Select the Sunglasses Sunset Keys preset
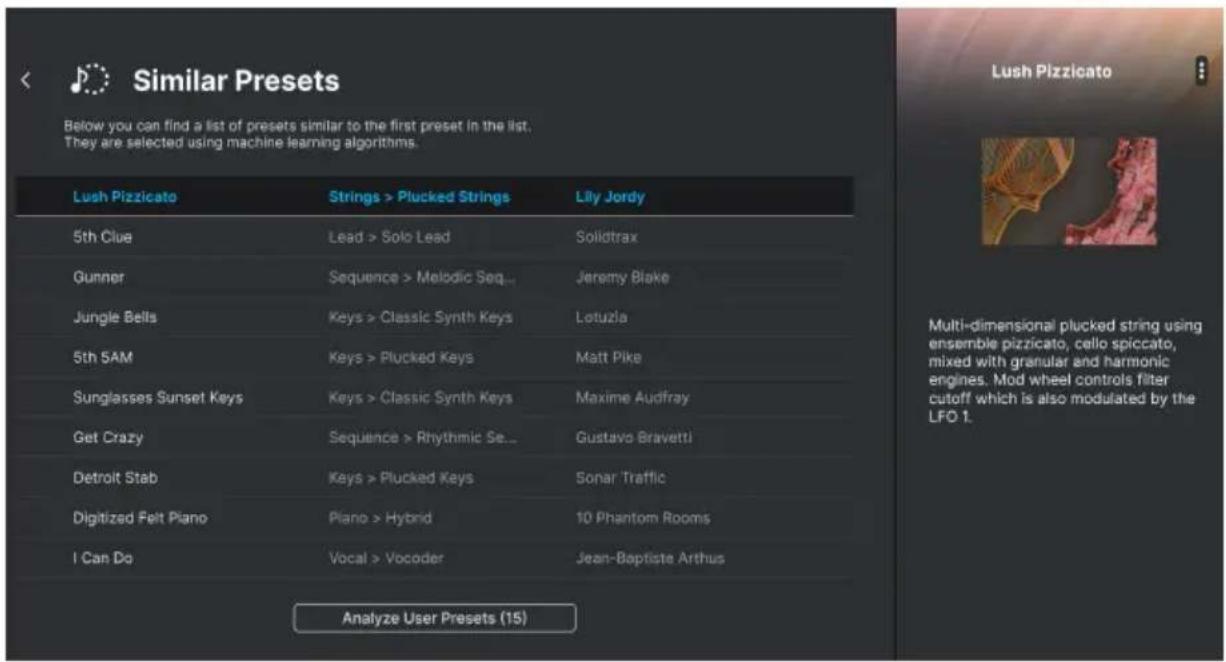 coord(435,397)
